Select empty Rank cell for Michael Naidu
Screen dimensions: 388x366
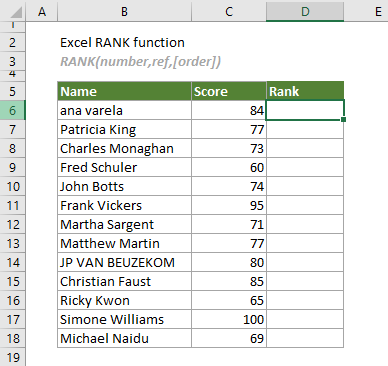[305, 338]
